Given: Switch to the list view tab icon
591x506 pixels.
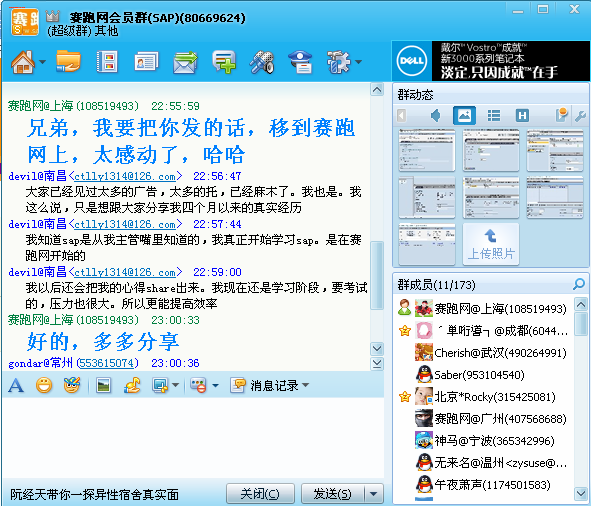Looking at the screenshot, I should (x=494, y=115).
